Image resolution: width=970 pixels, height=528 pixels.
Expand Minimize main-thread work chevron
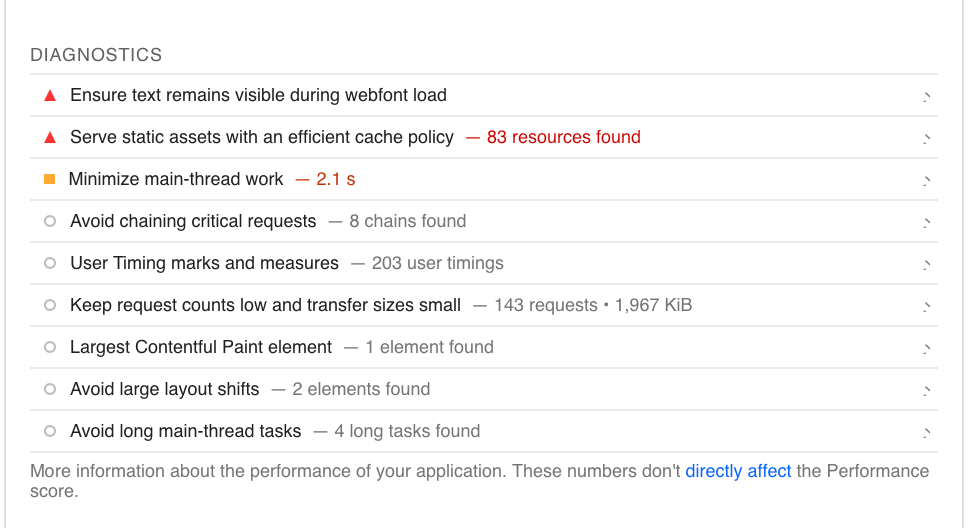point(926,181)
